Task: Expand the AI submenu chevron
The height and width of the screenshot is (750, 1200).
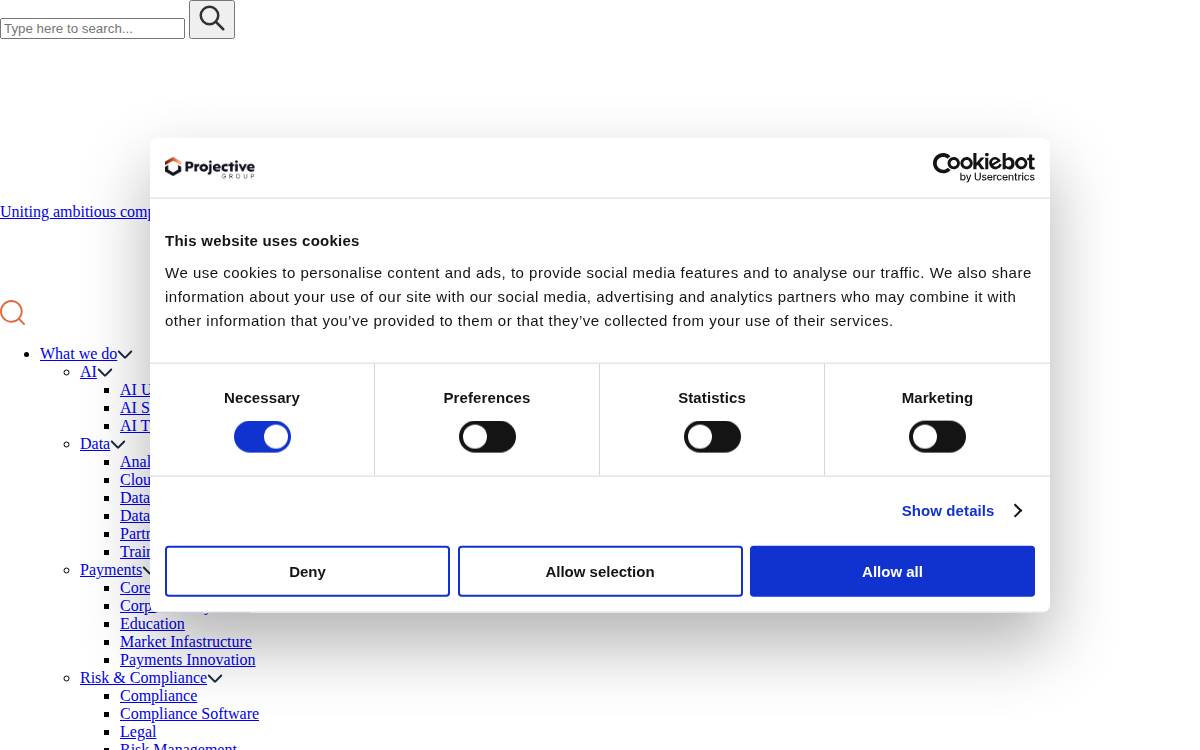Action: pos(105,373)
